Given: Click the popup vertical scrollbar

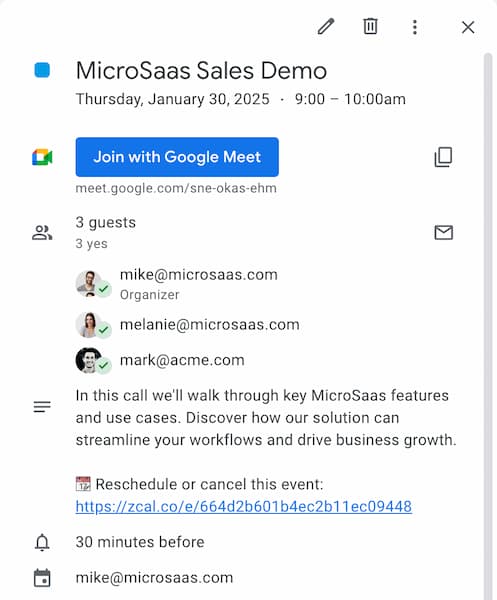Looking at the screenshot, I should [x=488, y=326].
